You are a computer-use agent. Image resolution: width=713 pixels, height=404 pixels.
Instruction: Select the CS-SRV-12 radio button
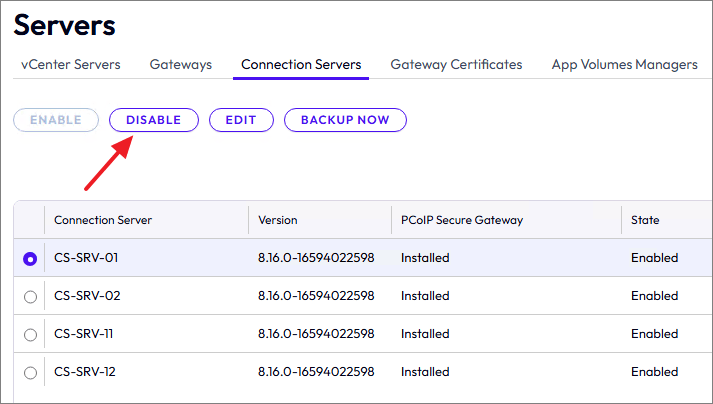coord(30,372)
